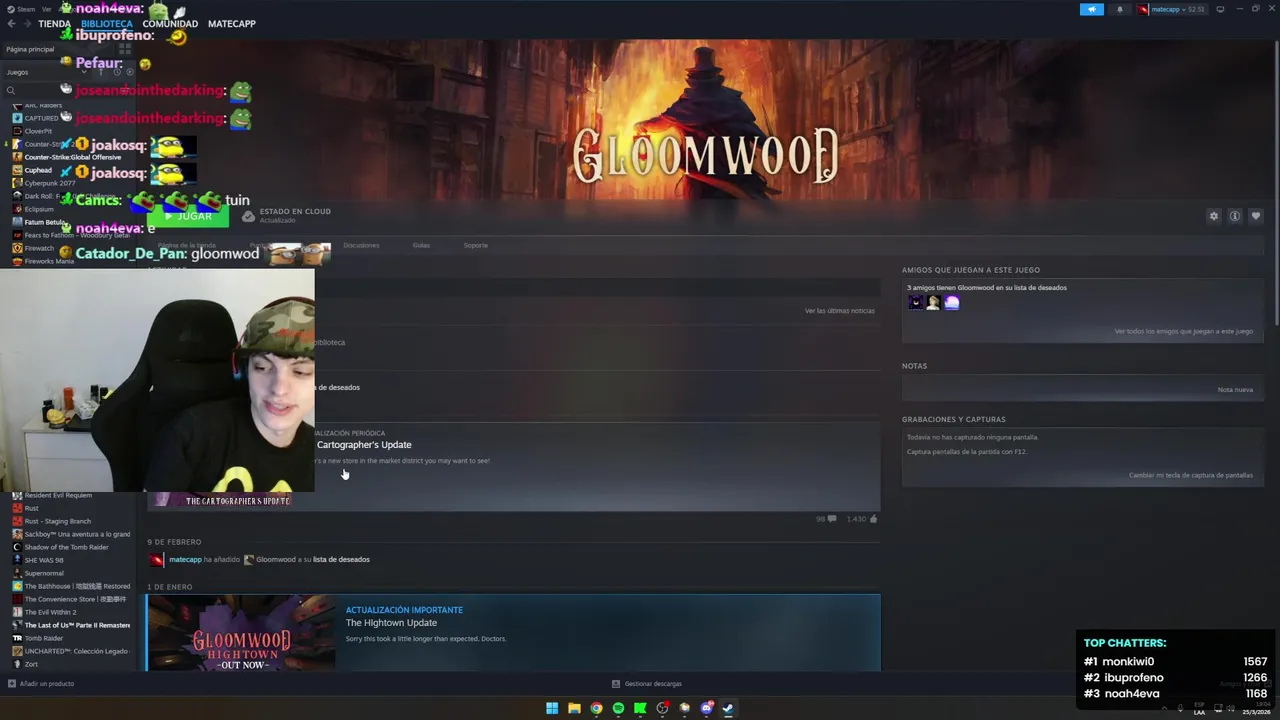Image resolution: width=1280 pixels, height=720 pixels.
Task: Click the Add a product plus icon
Action: (11, 684)
